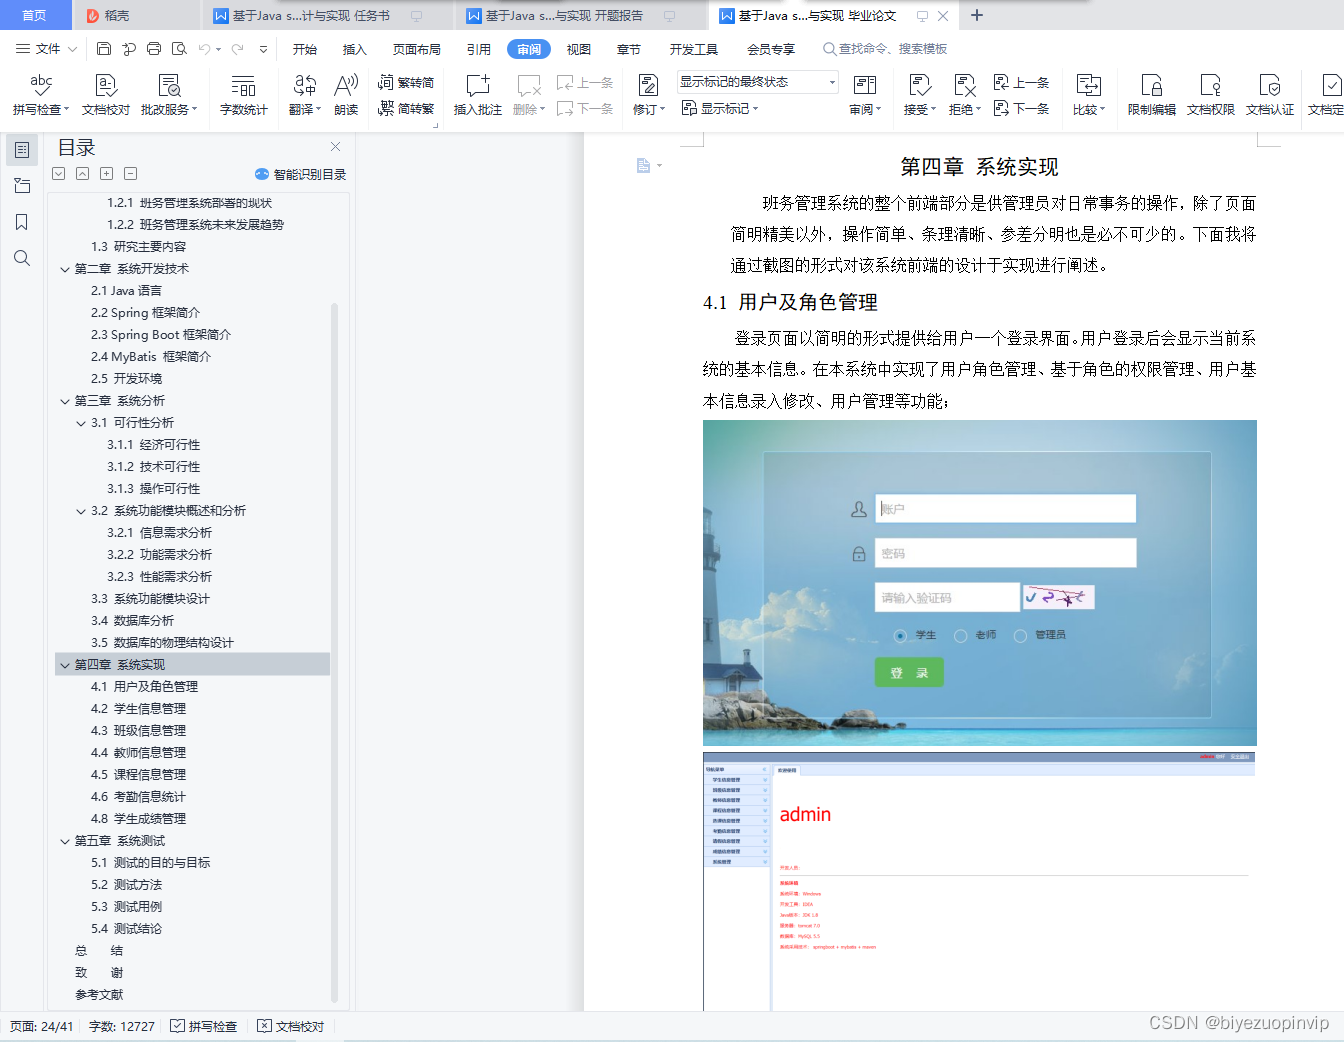1344x1042 pixels.
Task: Go to previous revision (上一条) beside reject
Action: [x=1021, y=82]
